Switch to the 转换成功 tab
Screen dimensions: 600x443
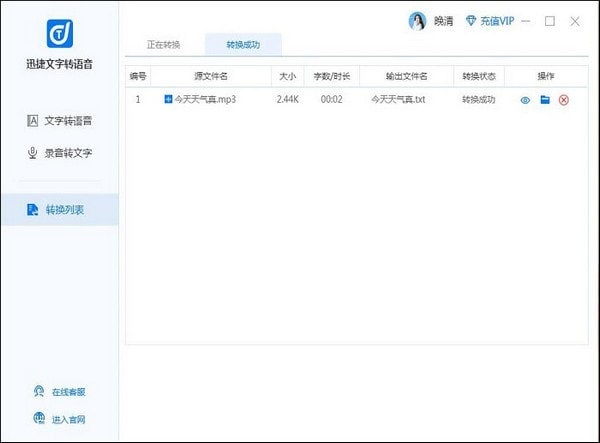243,45
